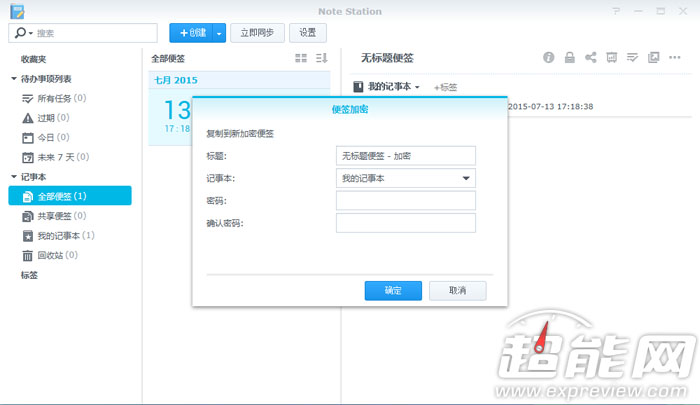
Task: Switch note list to grid view icon
Action: (x=301, y=58)
